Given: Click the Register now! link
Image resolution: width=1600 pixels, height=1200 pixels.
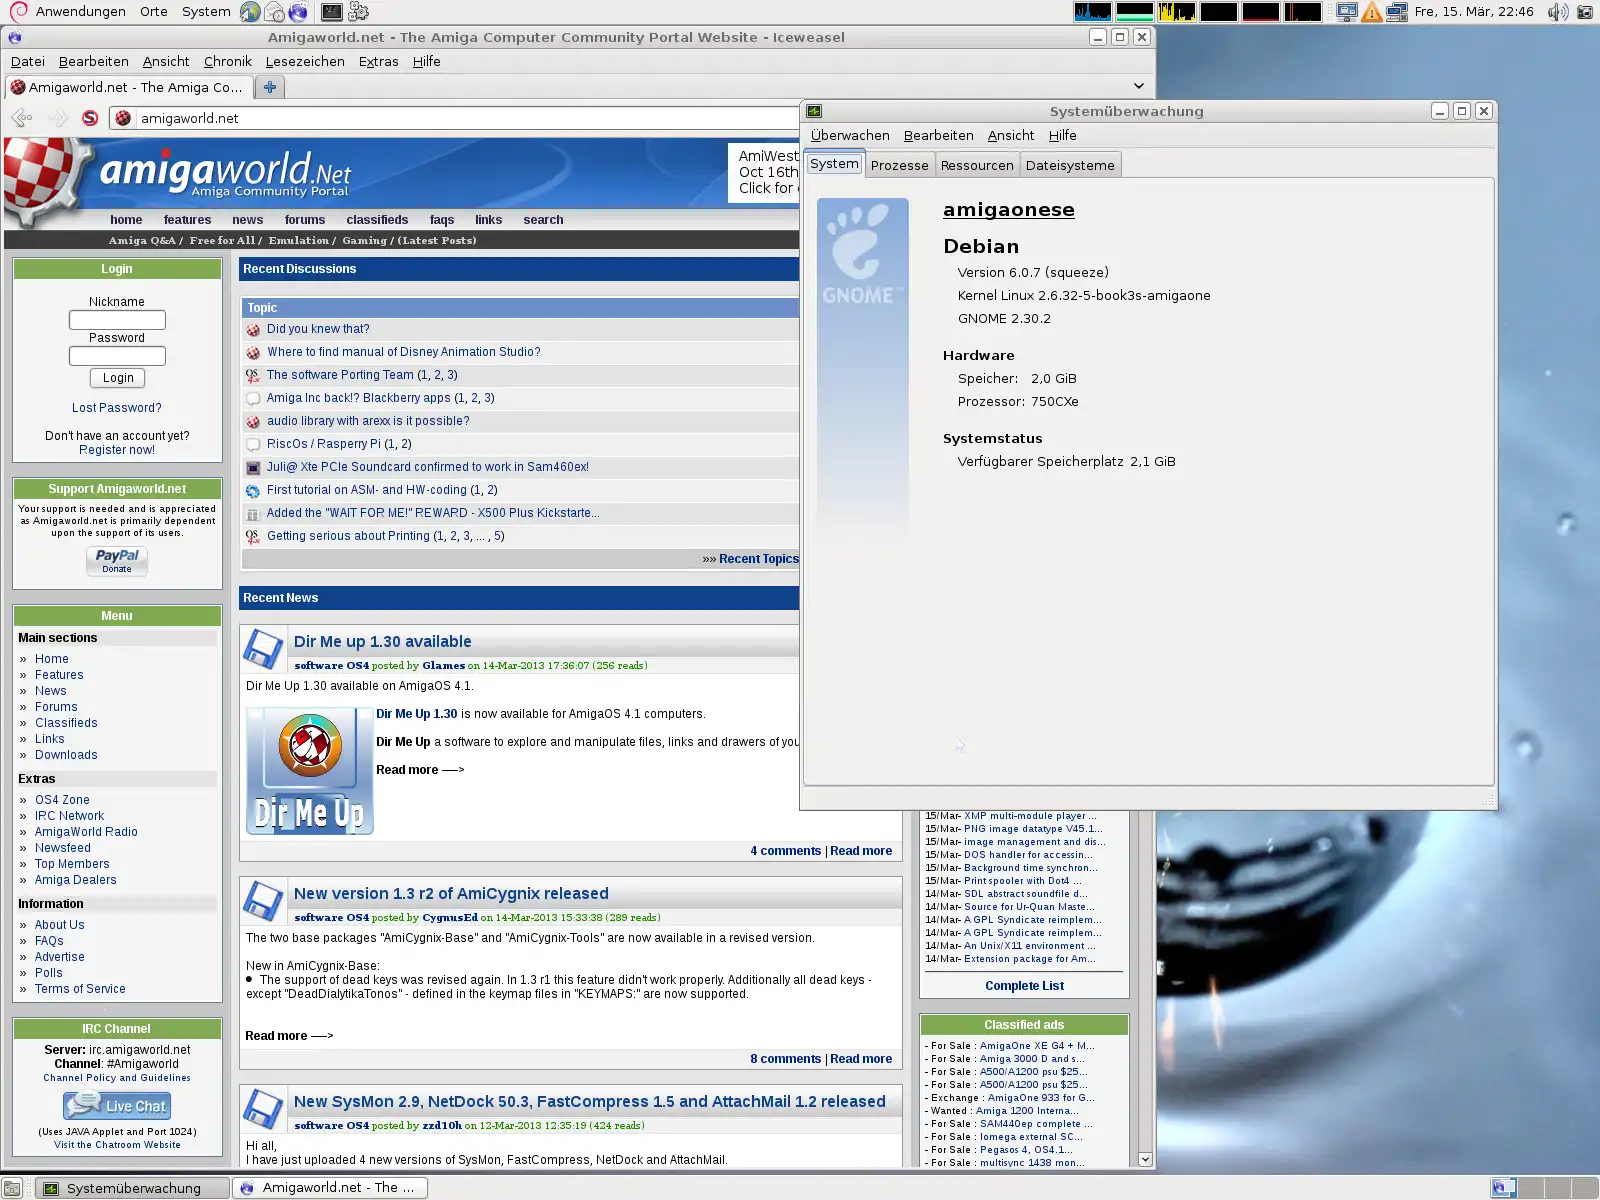Looking at the screenshot, I should pyautogui.click(x=117, y=450).
